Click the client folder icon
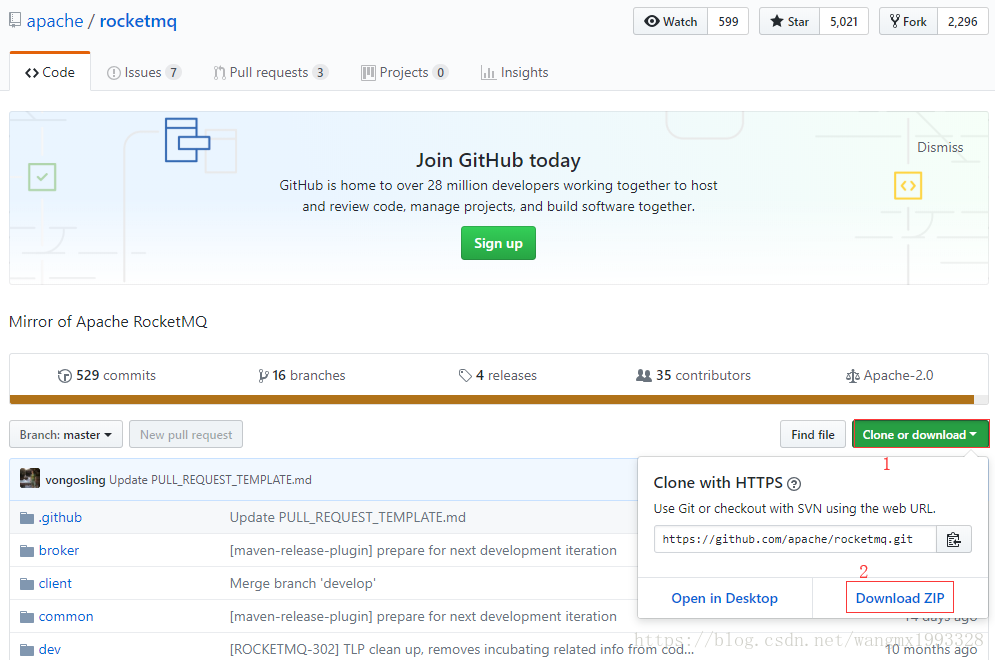Screen dimensions: 995x660 pyautogui.click(x=27, y=584)
